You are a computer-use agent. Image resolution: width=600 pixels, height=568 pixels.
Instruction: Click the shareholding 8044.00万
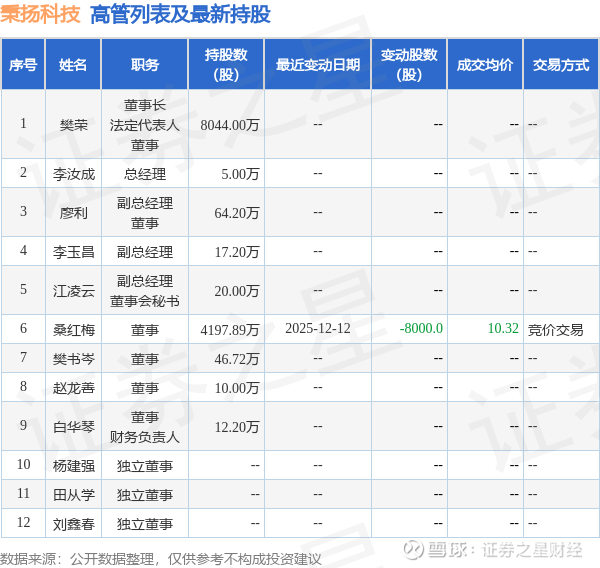(230, 125)
